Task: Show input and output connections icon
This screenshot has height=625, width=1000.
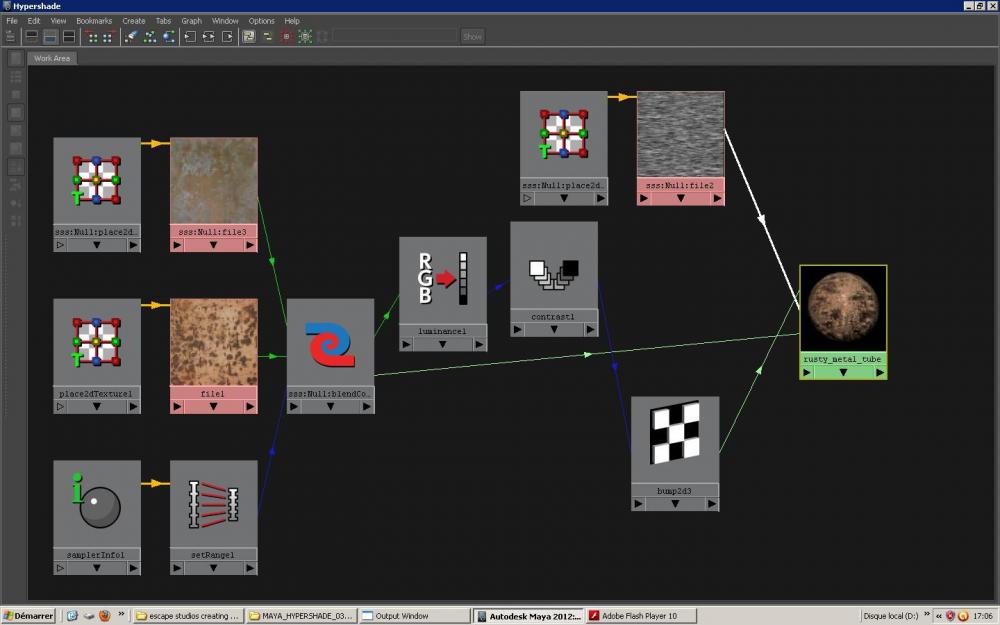Action: [x=208, y=36]
